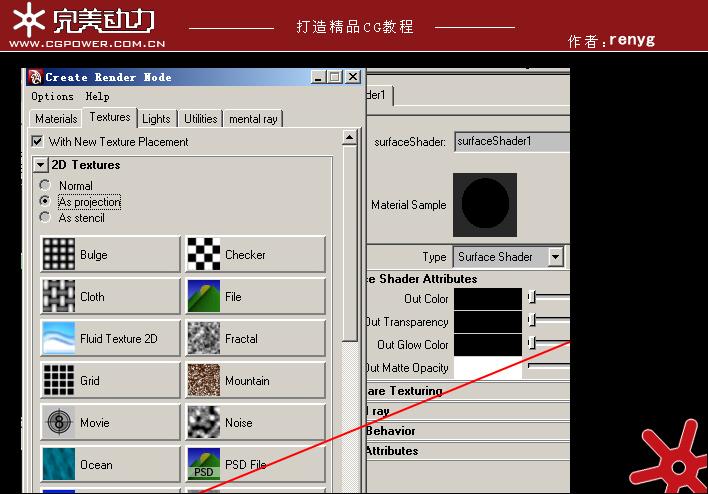The width and height of the screenshot is (708, 494).
Task: Select the As projection radio option
Action: click(x=45, y=201)
